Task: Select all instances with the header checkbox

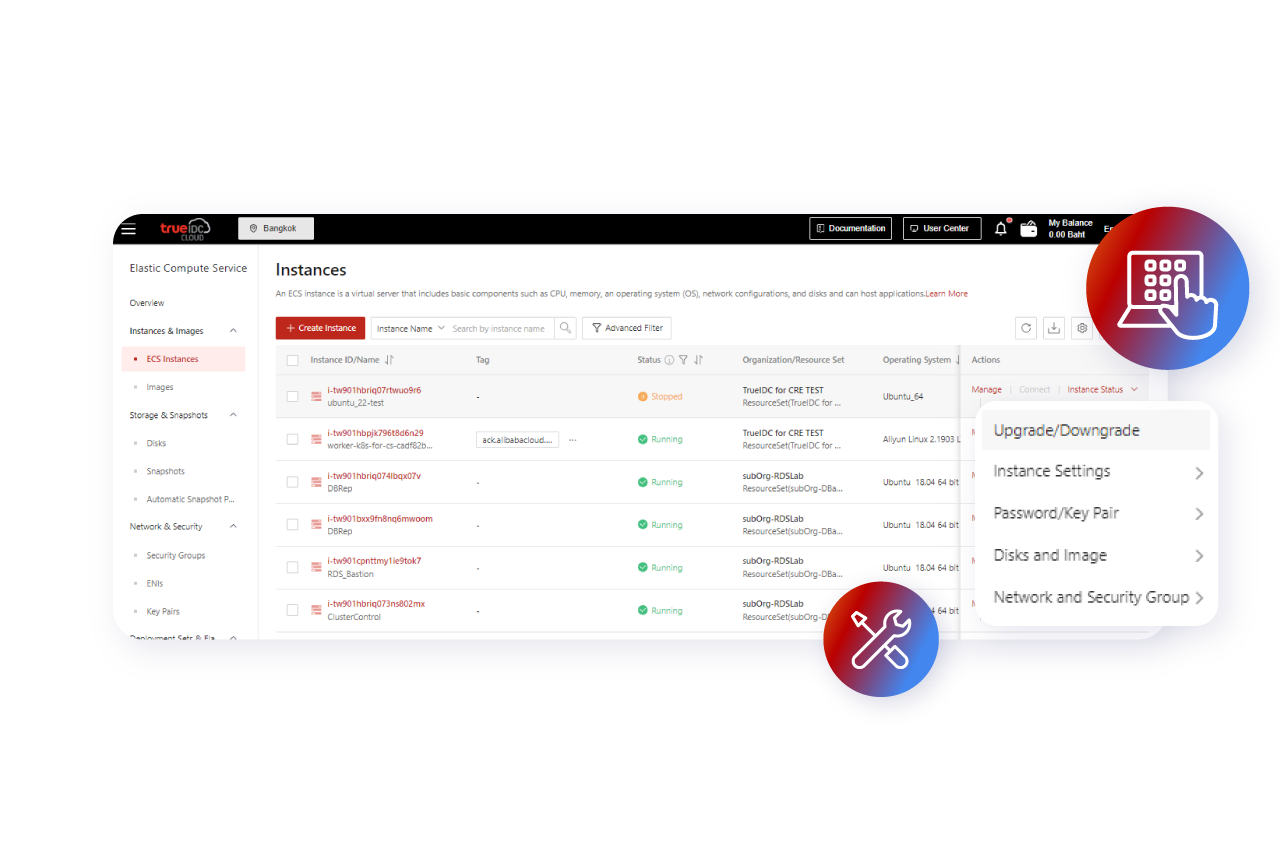Action: coord(293,359)
